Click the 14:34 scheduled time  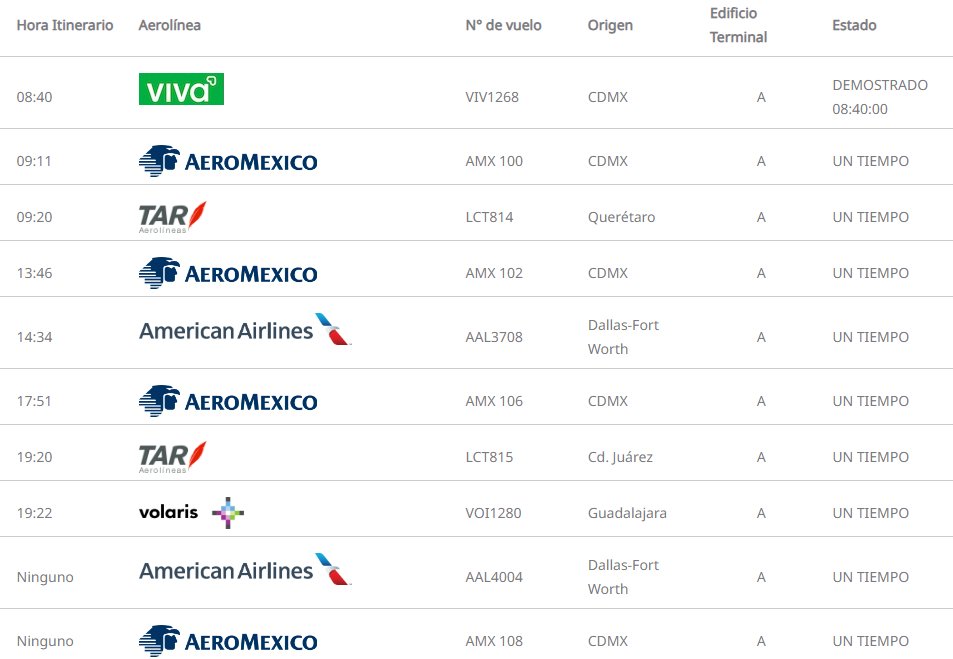point(34,337)
